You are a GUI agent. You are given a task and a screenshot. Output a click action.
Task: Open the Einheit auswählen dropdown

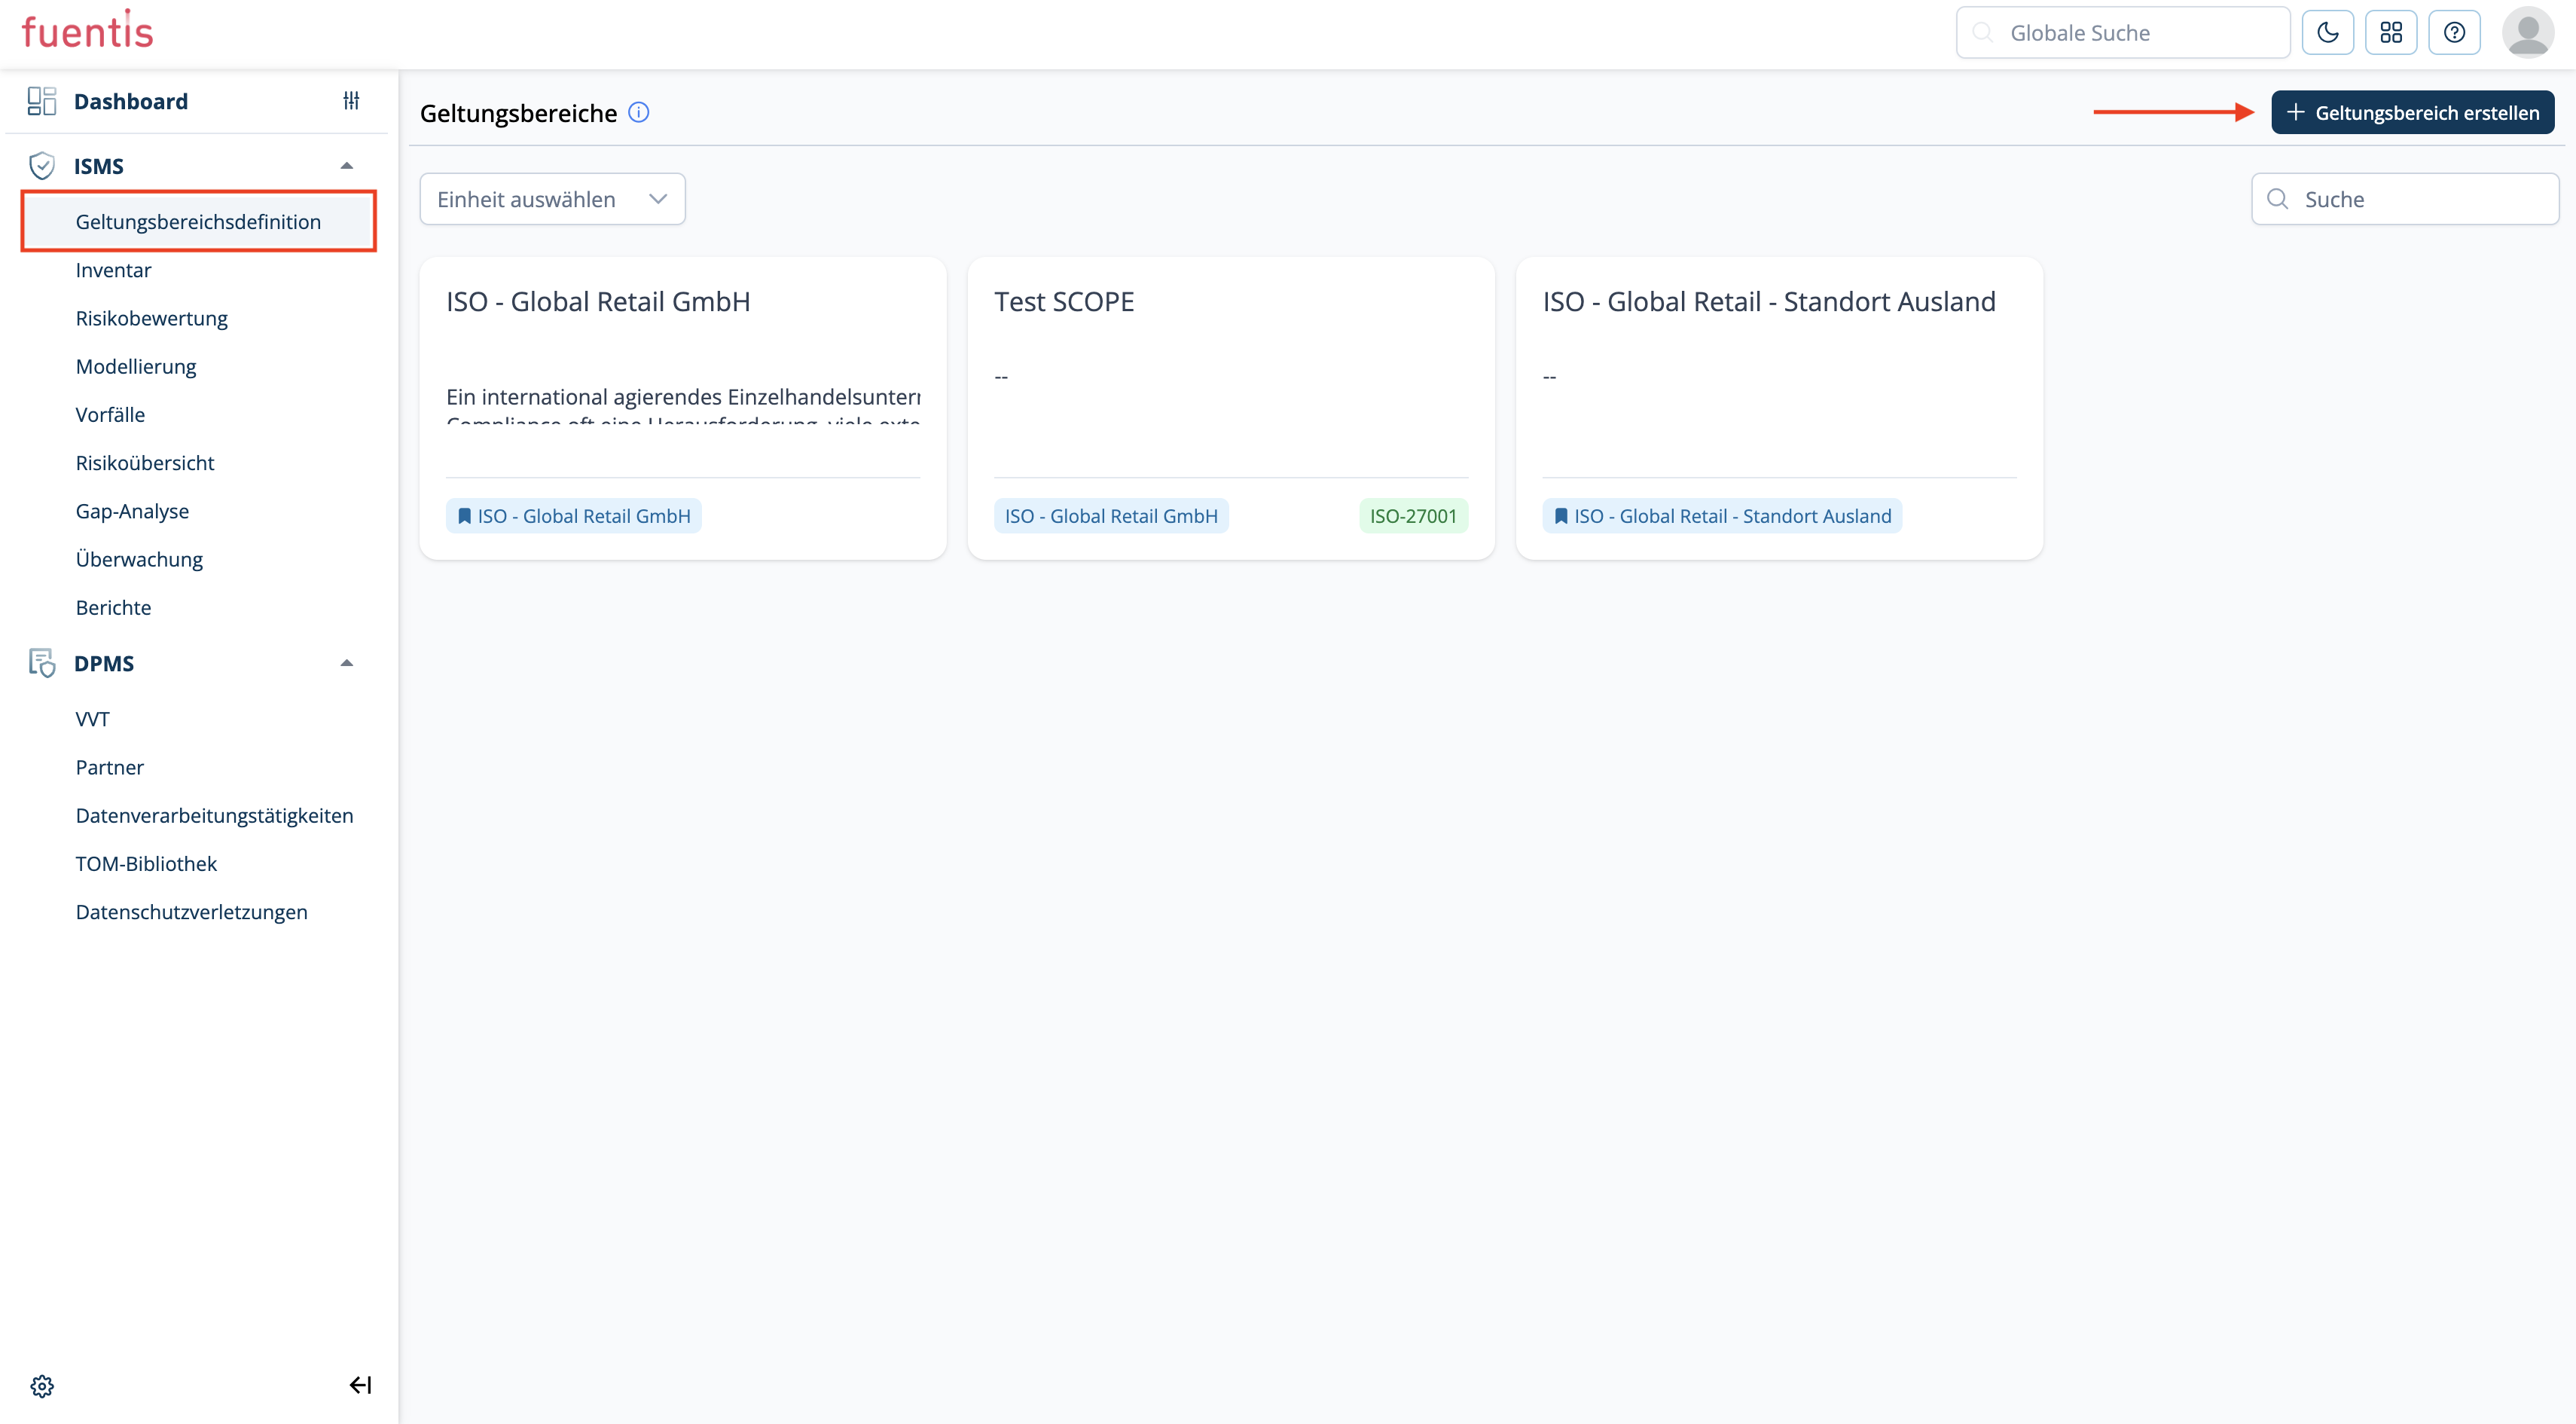click(552, 199)
